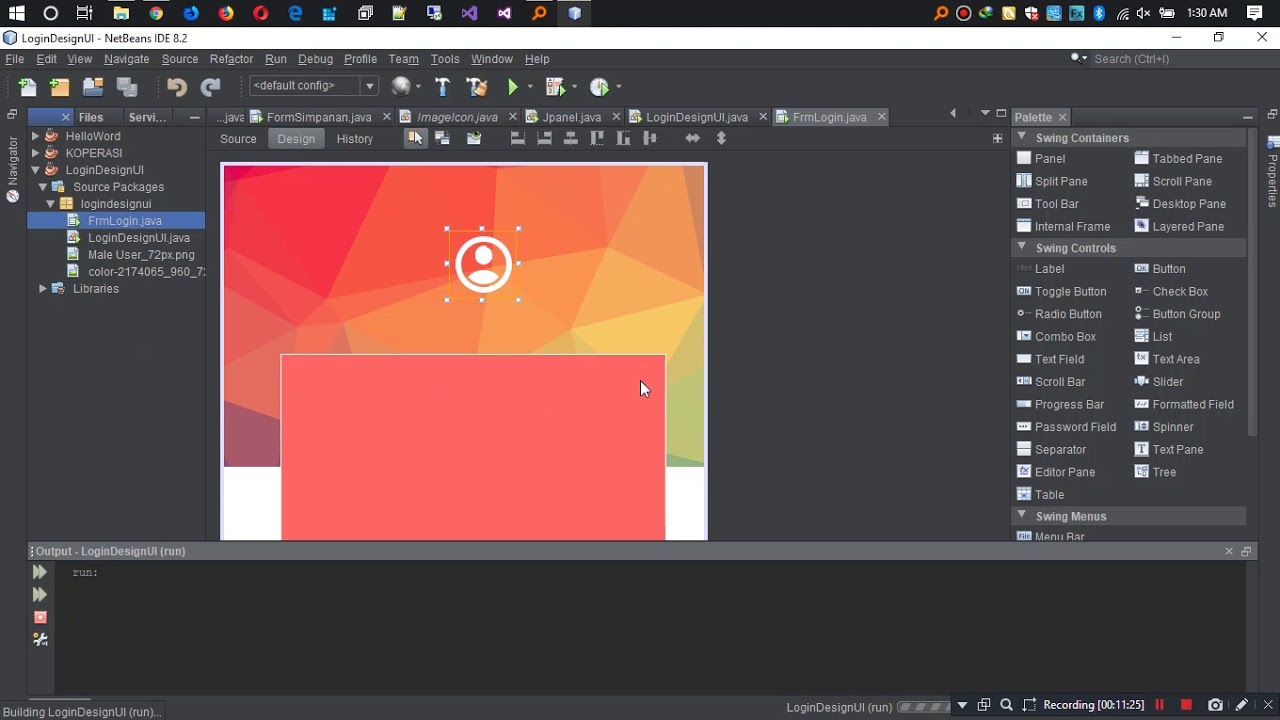
Task: Open the Refactor menu
Action: click(x=231, y=59)
